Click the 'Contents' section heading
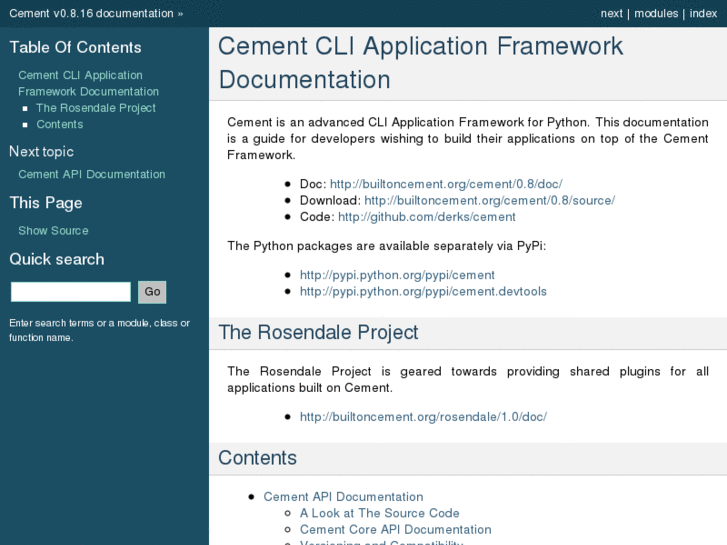Image resolution: width=727 pixels, height=545 pixels. point(257,458)
